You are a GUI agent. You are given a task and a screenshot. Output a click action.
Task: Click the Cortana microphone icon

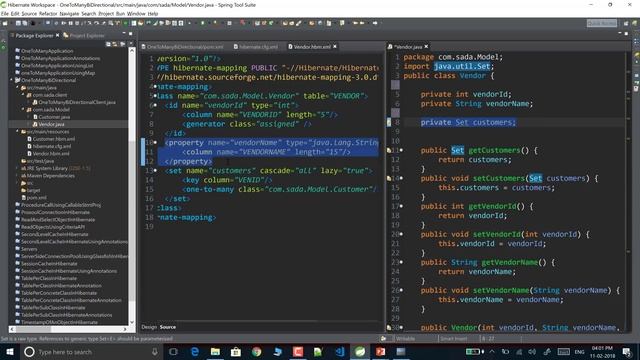pyautogui.click(x=155, y=351)
